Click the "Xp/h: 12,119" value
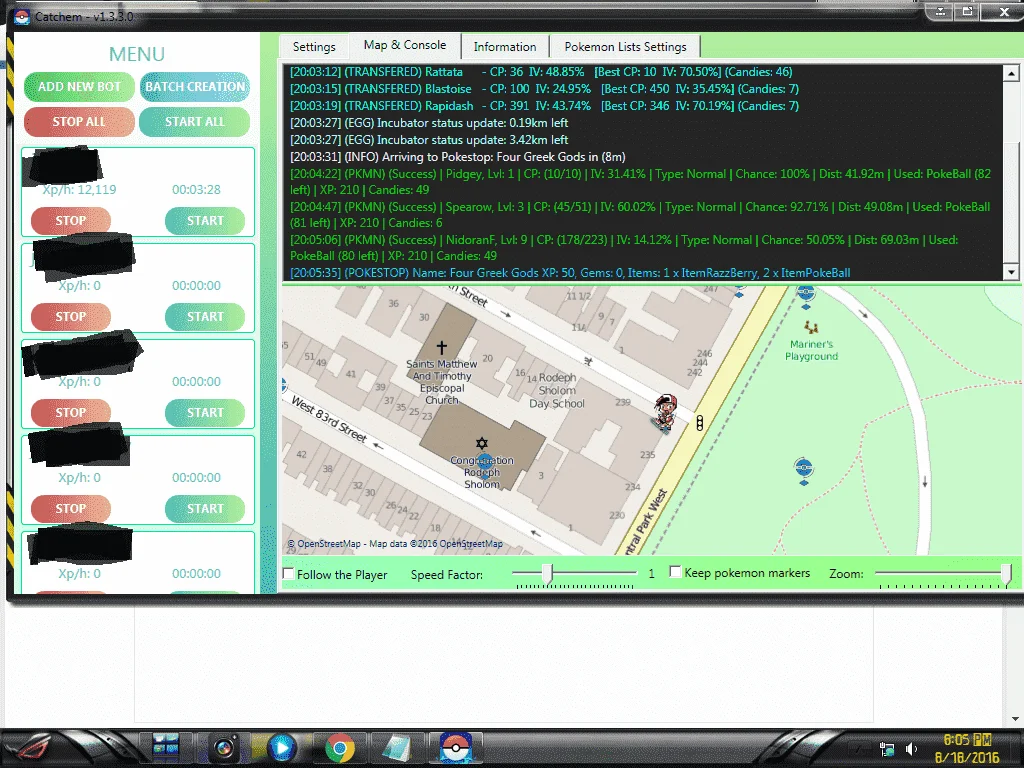This screenshot has width=1024, height=768. (79, 189)
